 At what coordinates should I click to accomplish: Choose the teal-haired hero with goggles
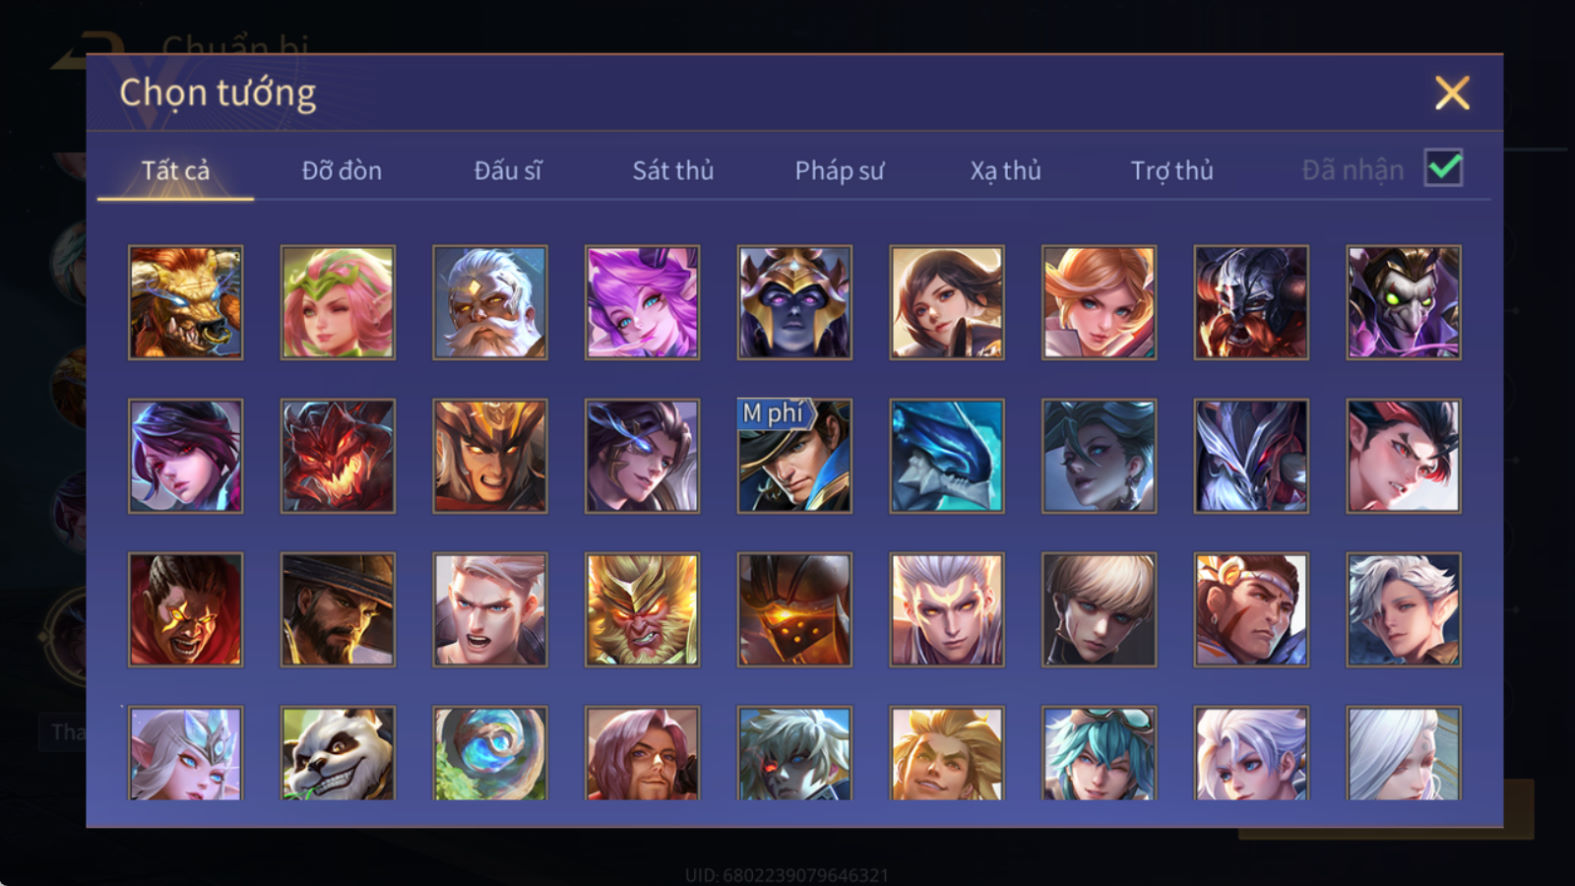1099,753
